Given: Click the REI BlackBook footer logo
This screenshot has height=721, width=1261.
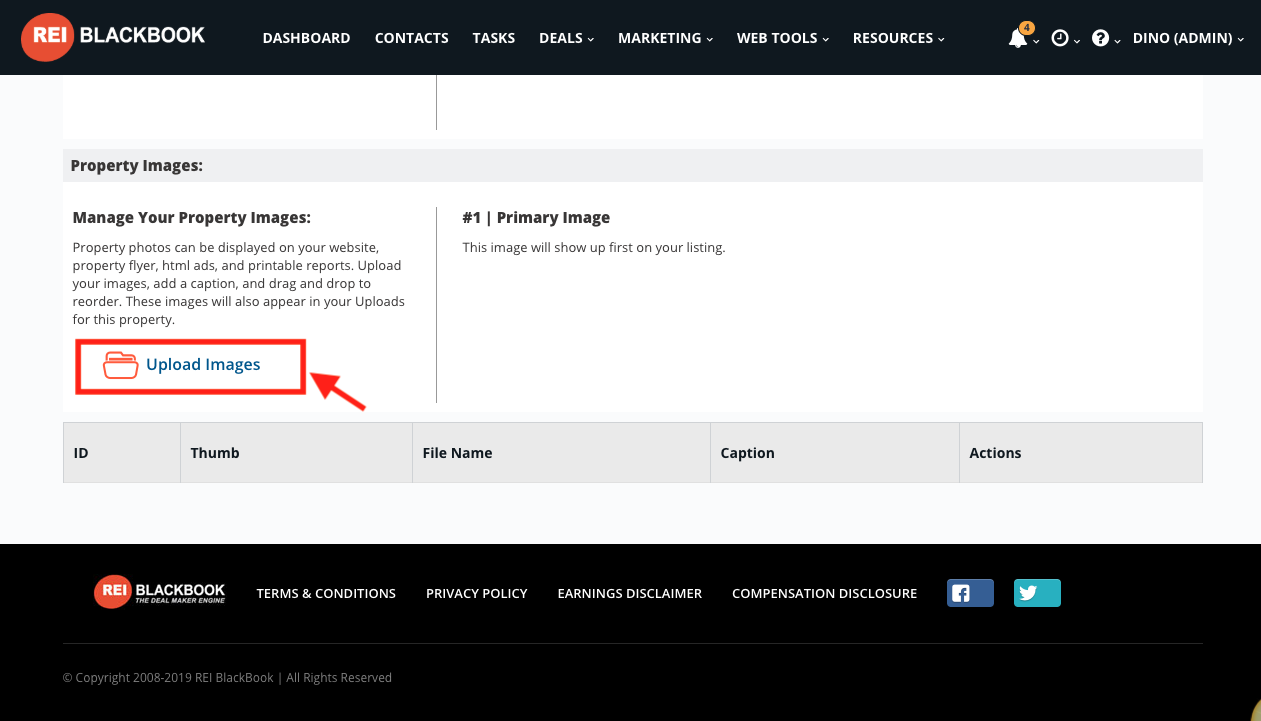Looking at the screenshot, I should [x=160, y=592].
